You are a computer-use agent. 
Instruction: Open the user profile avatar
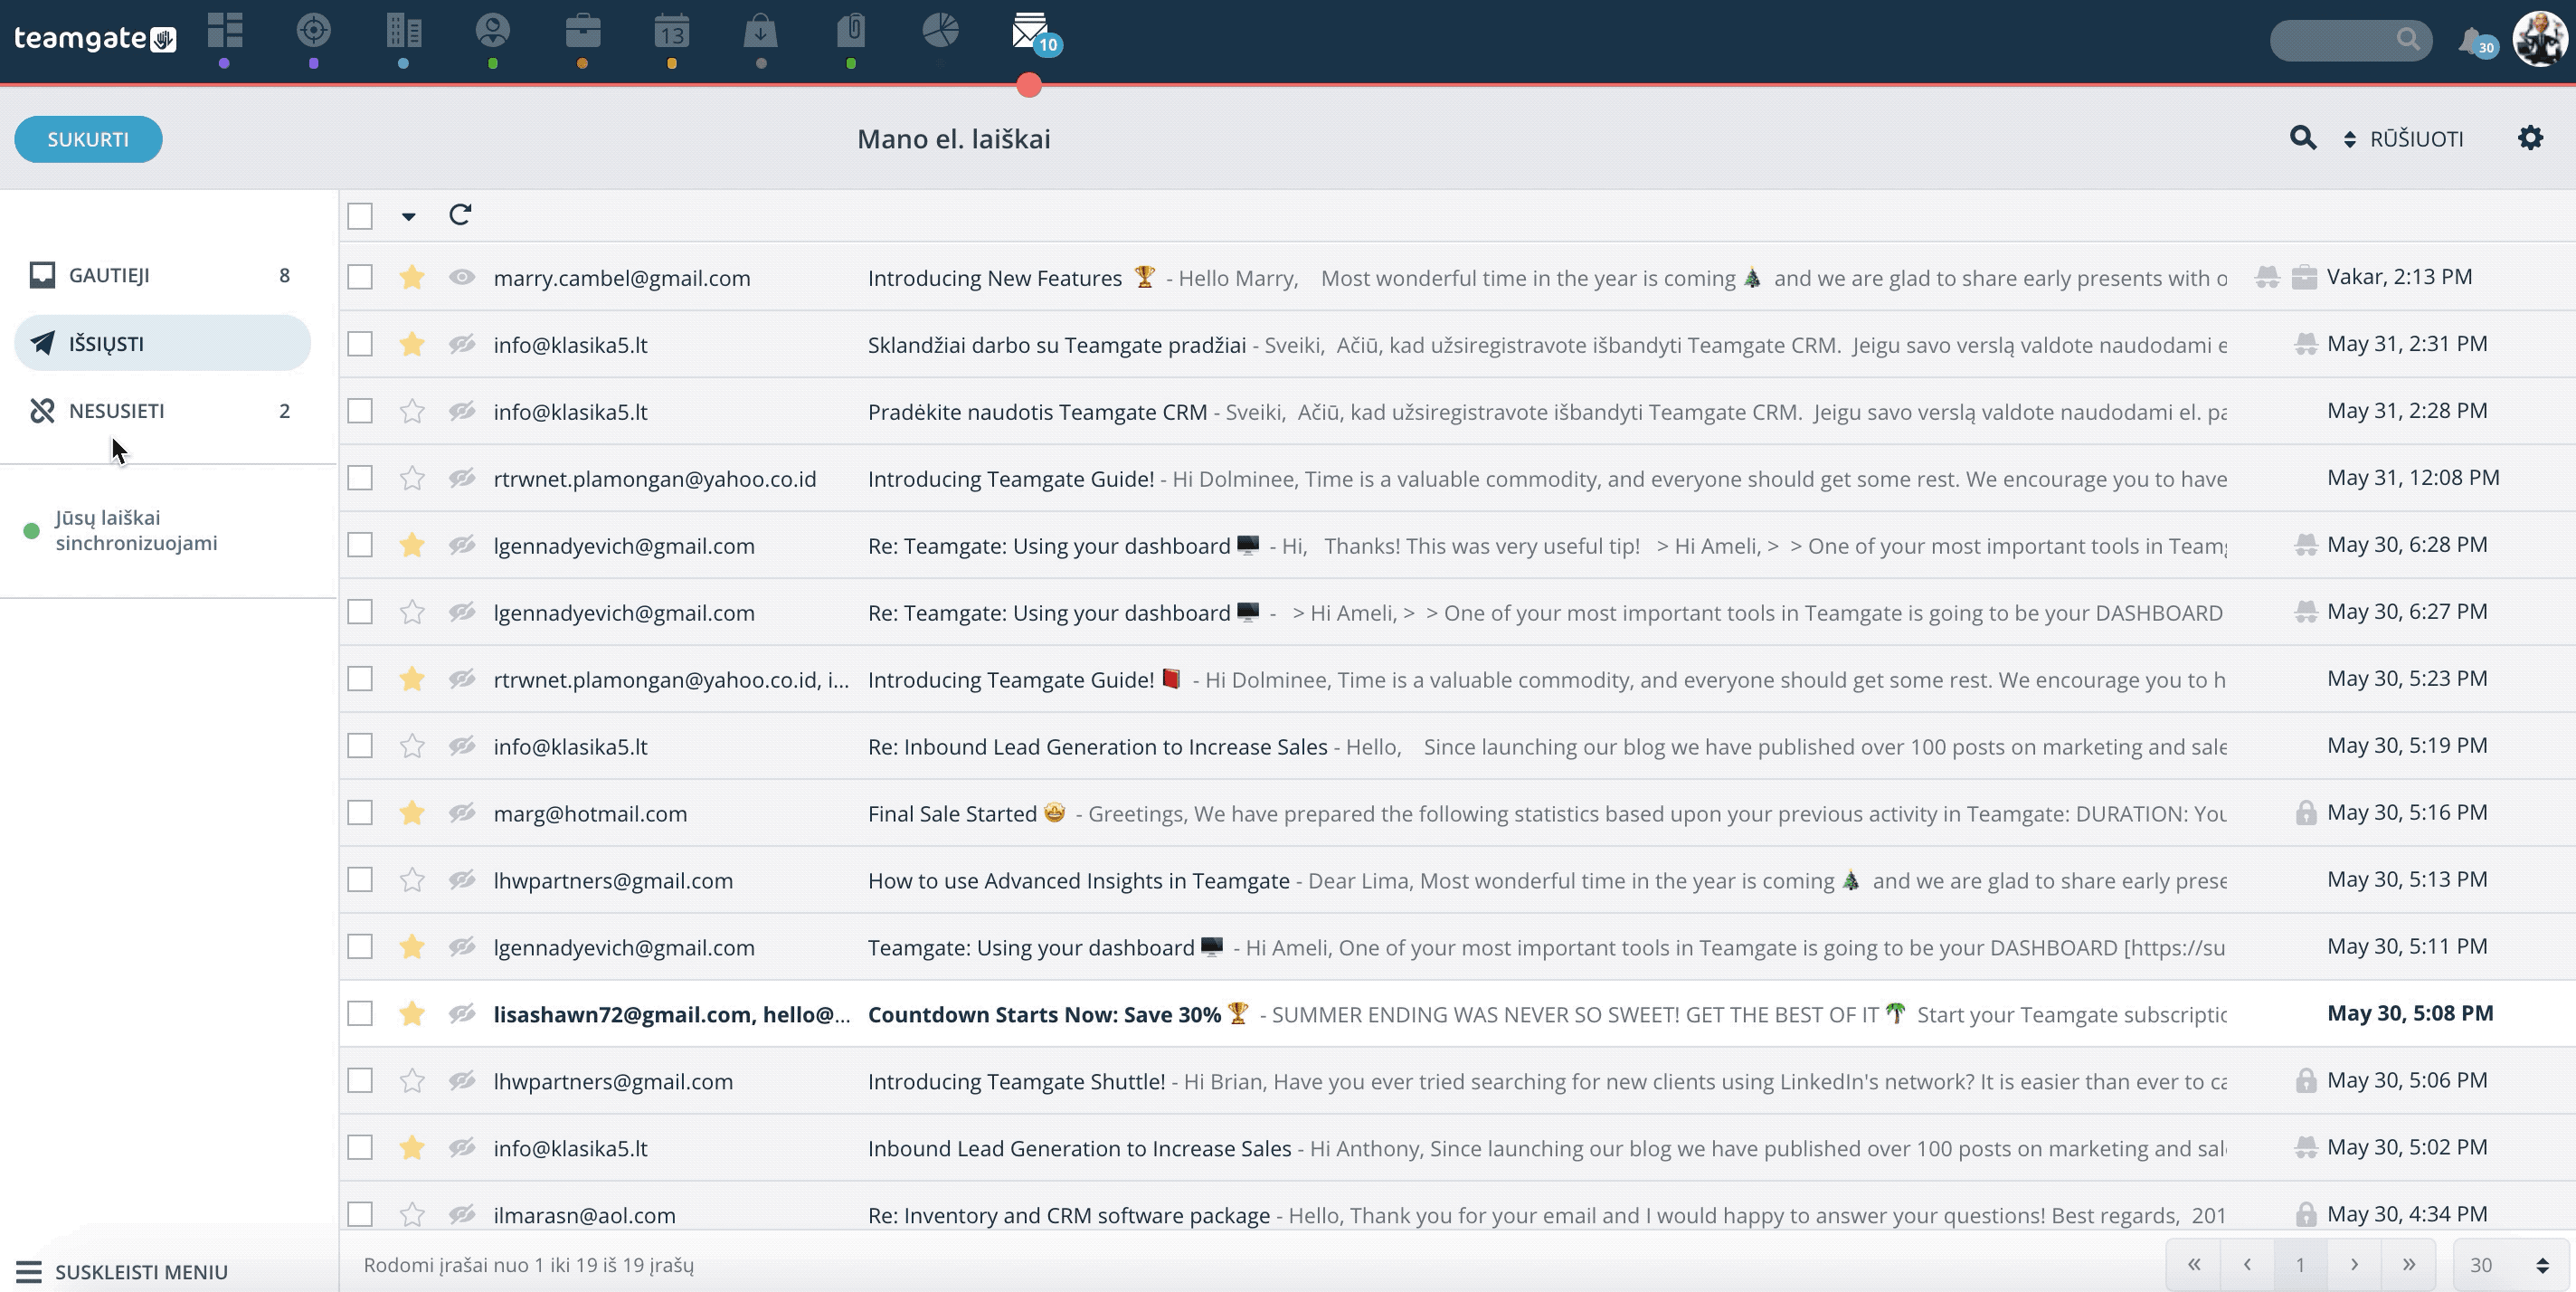[x=2540, y=39]
